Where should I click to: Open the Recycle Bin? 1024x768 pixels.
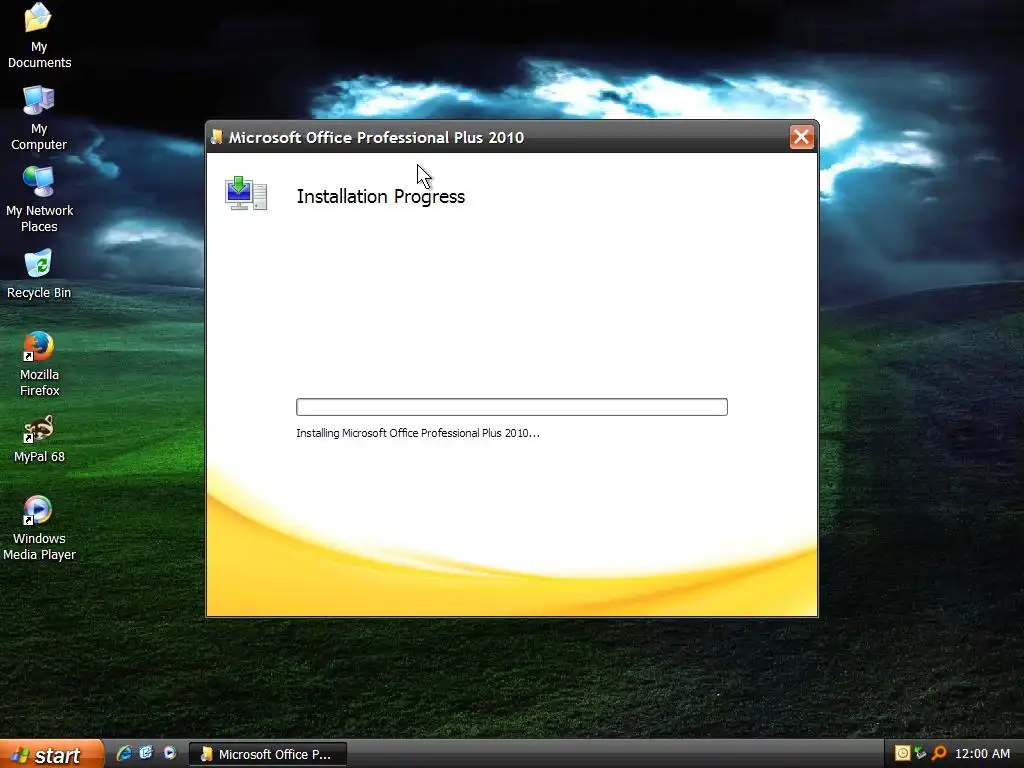39,274
